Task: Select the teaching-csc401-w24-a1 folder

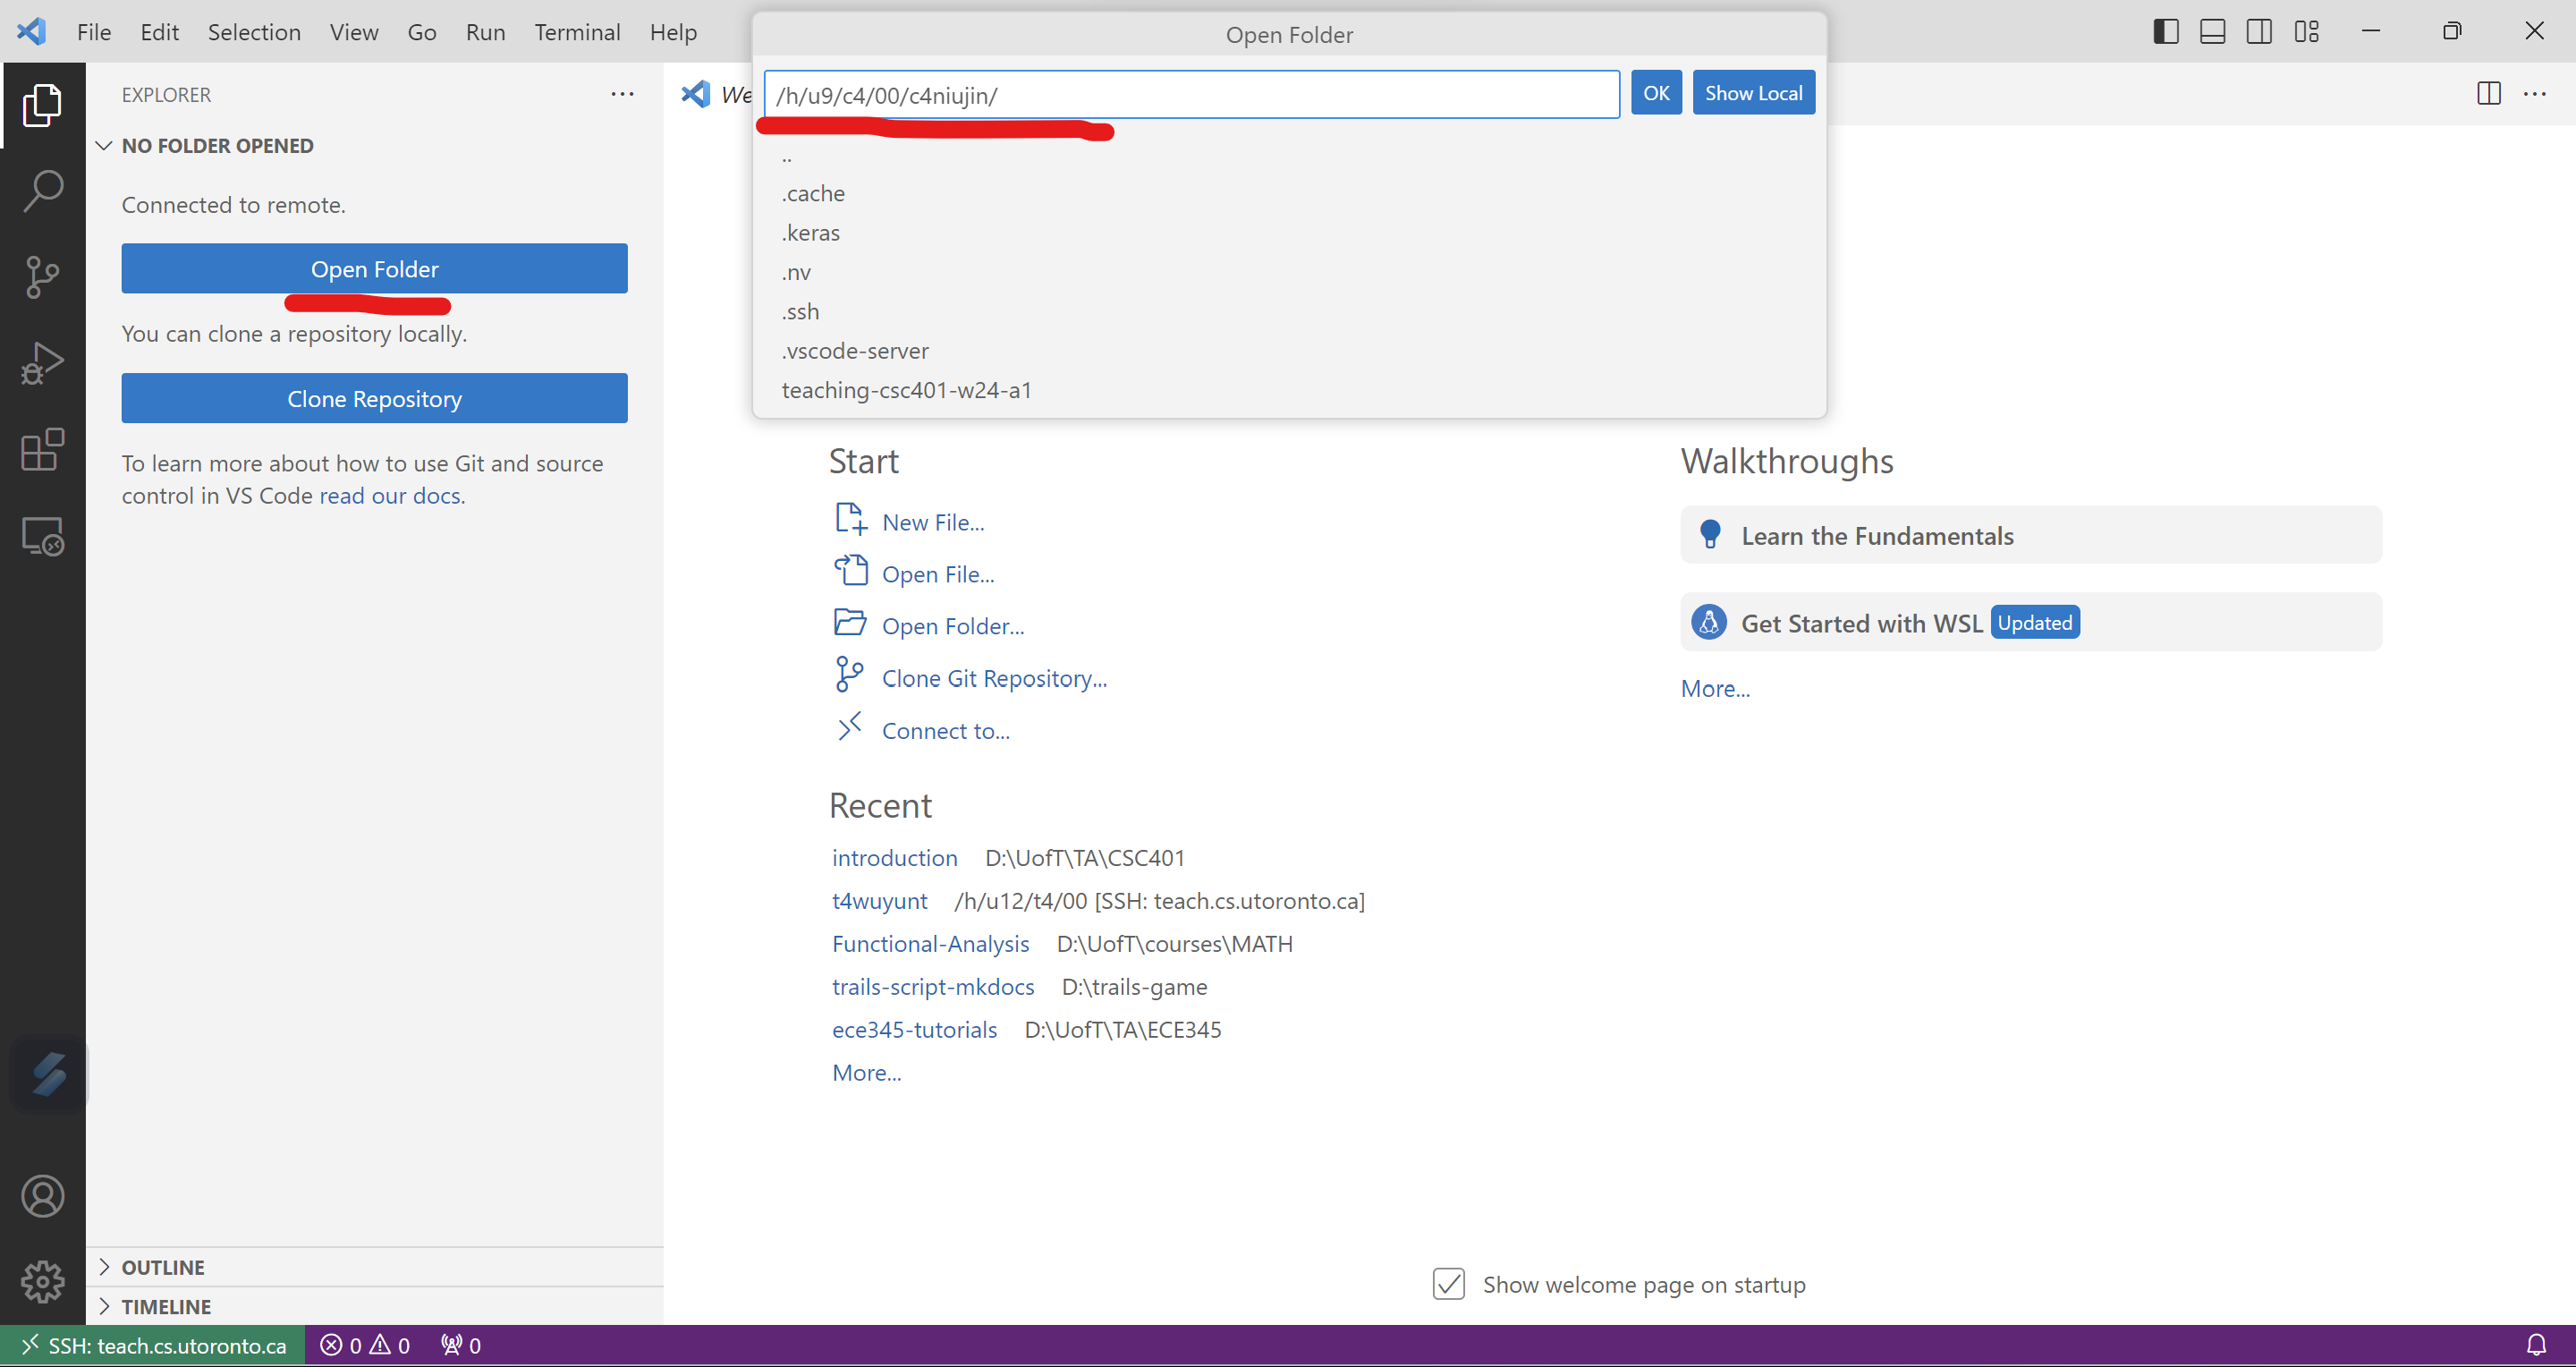Action: (1289, 390)
